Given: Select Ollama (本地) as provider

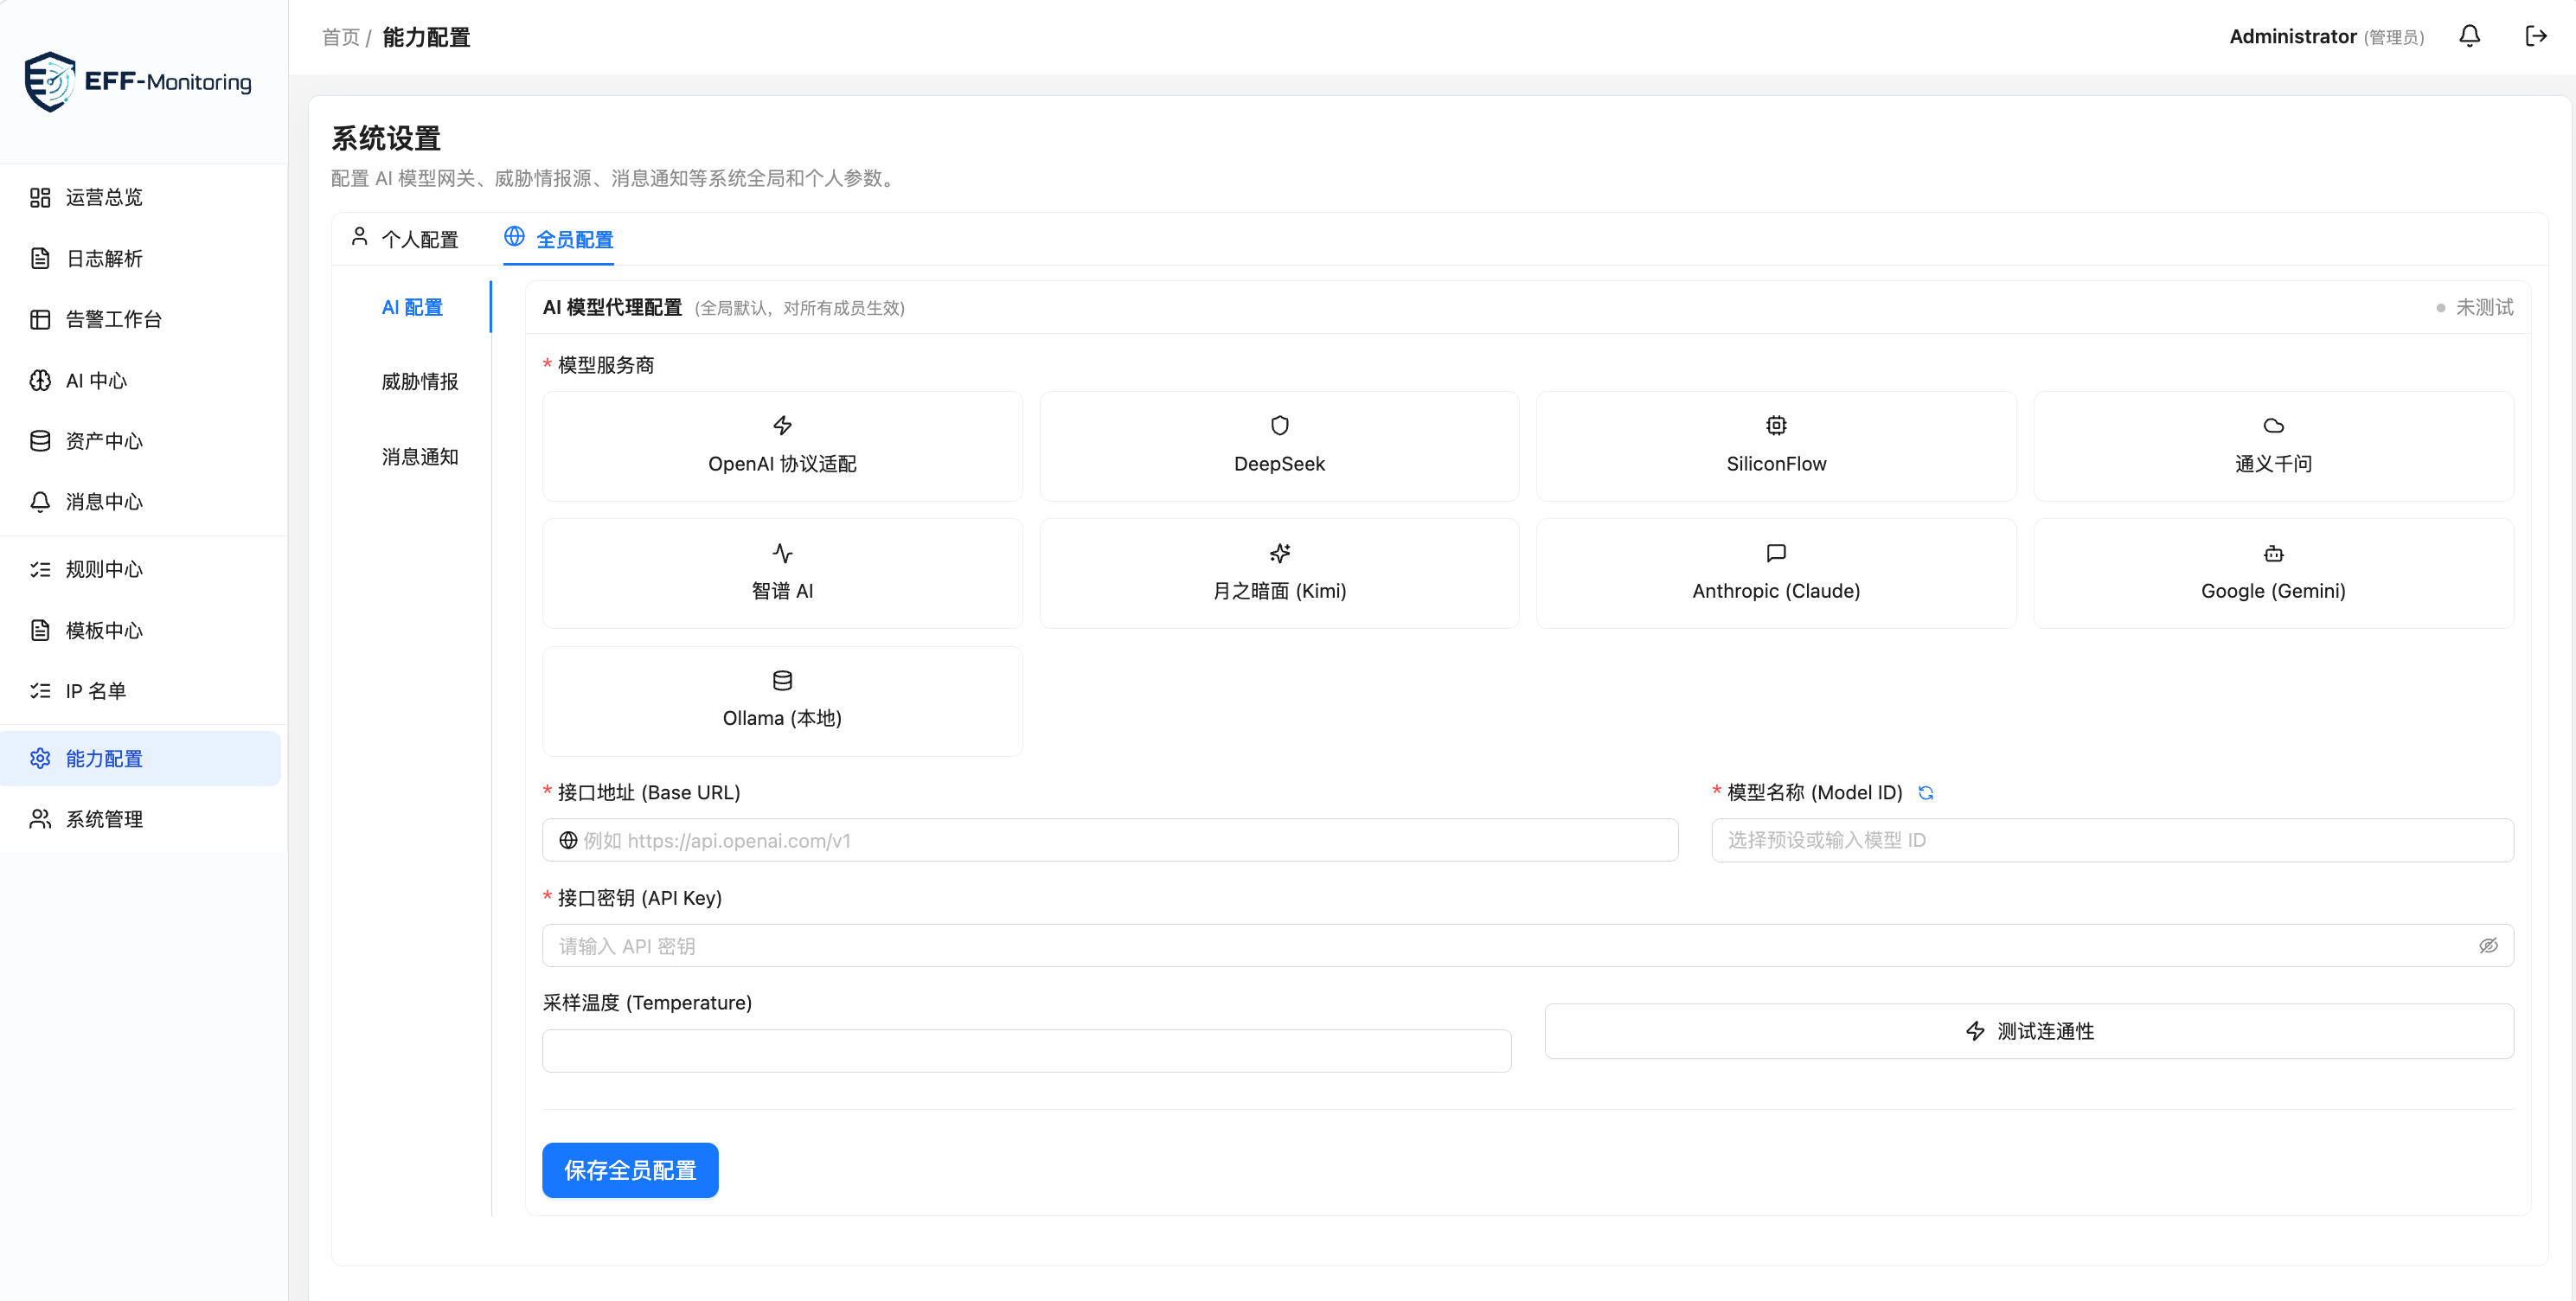Looking at the screenshot, I should [x=782, y=701].
